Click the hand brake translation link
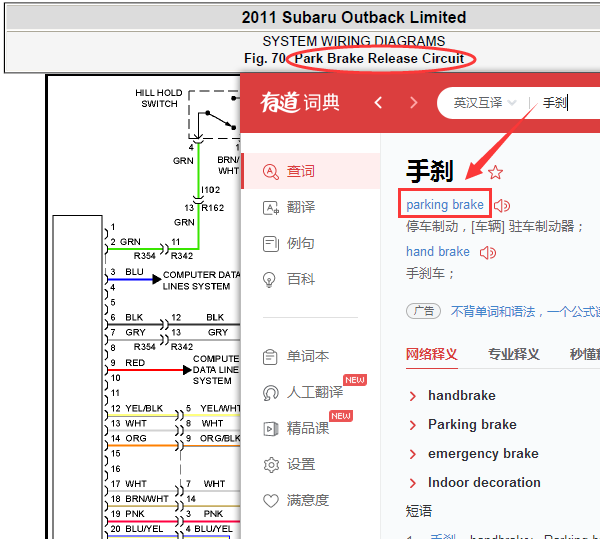 click(438, 251)
